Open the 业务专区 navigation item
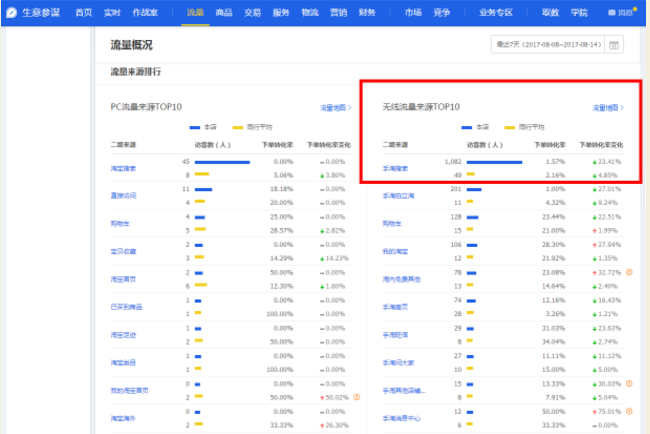This screenshot has height=434, width=650. [x=496, y=12]
